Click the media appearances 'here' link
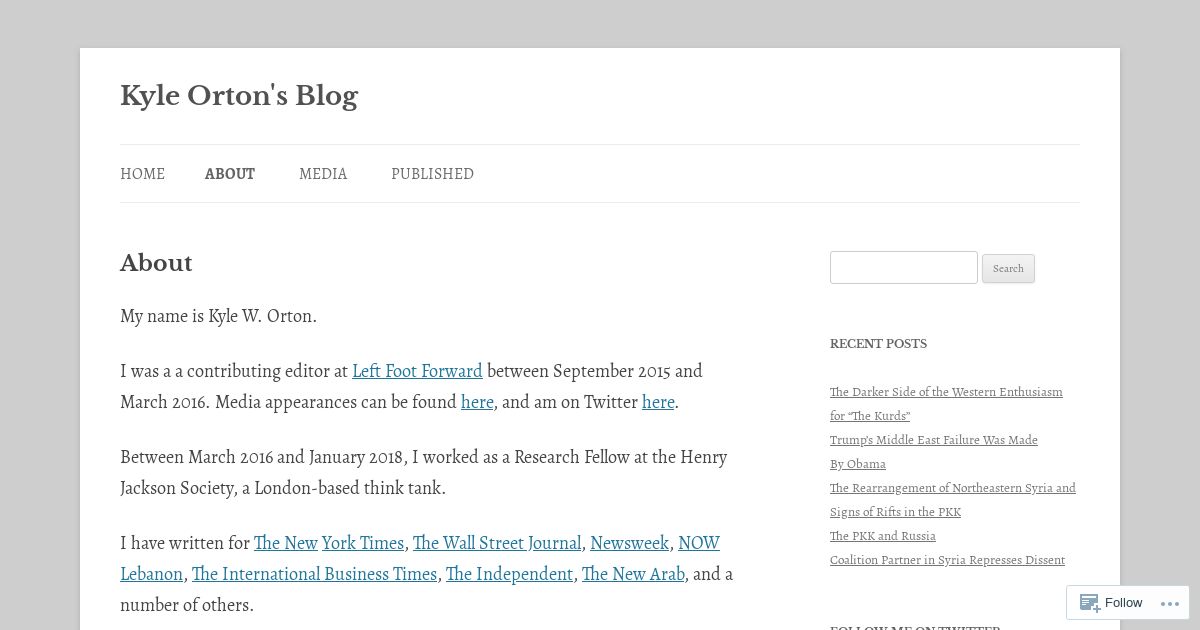This screenshot has width=1200, height=630. tap(477, 402)
